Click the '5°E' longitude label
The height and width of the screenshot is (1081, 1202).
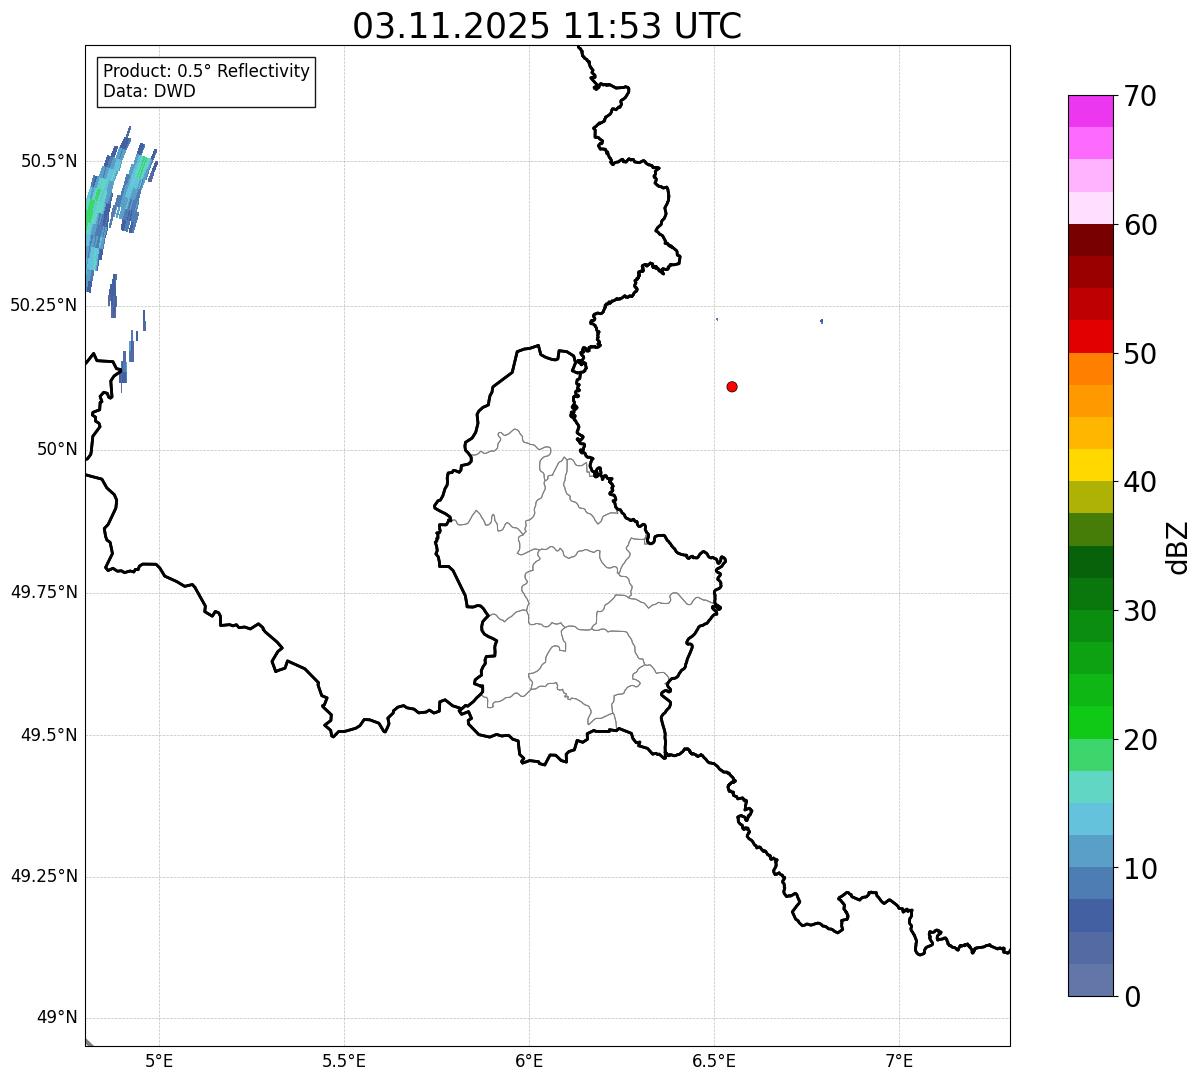159,1061
